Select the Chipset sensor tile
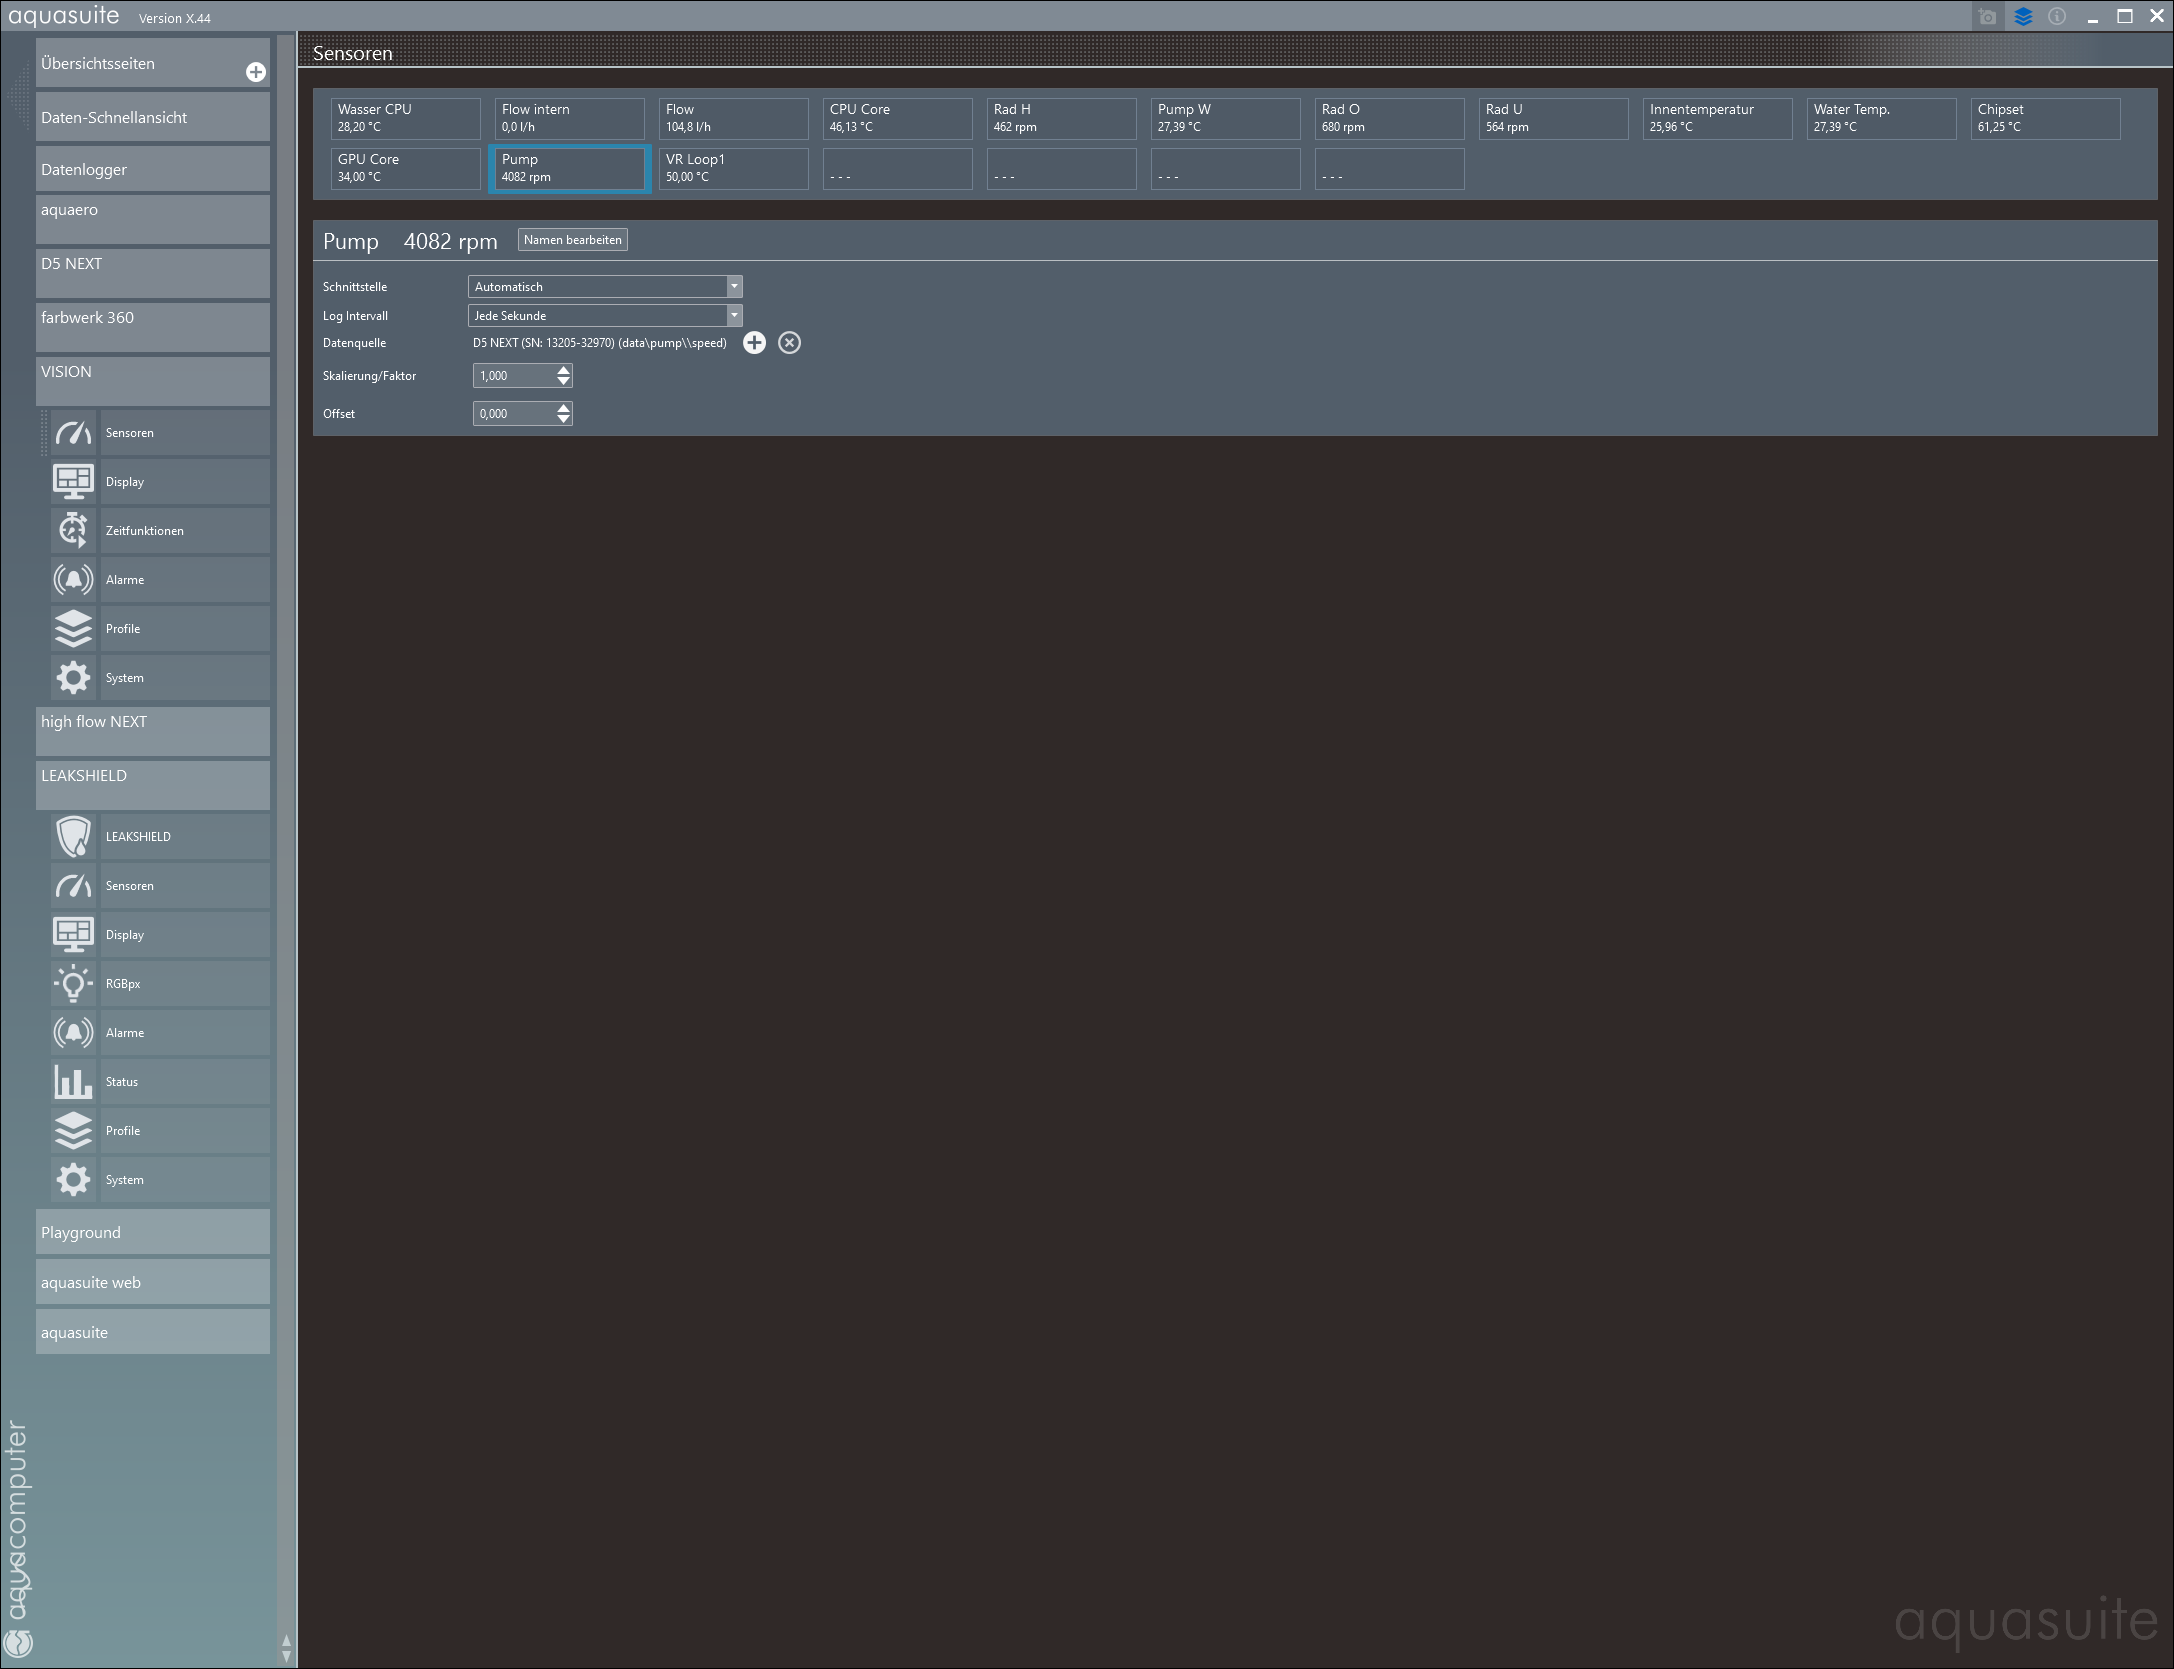Image resolution: width=2174 pixels, height=1669 pixels. (2046, 118)
